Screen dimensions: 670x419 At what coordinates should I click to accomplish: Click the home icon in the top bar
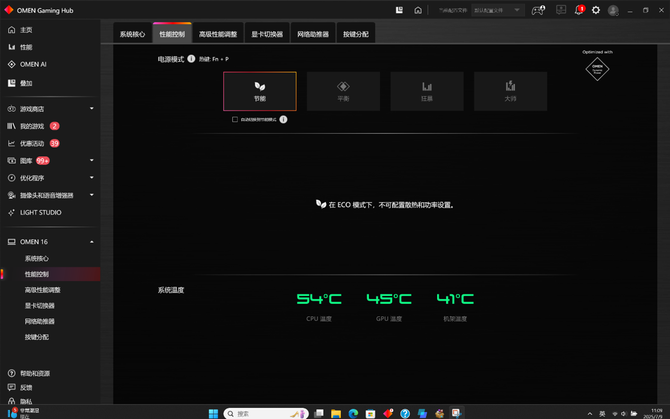click(x=418, y=10)
